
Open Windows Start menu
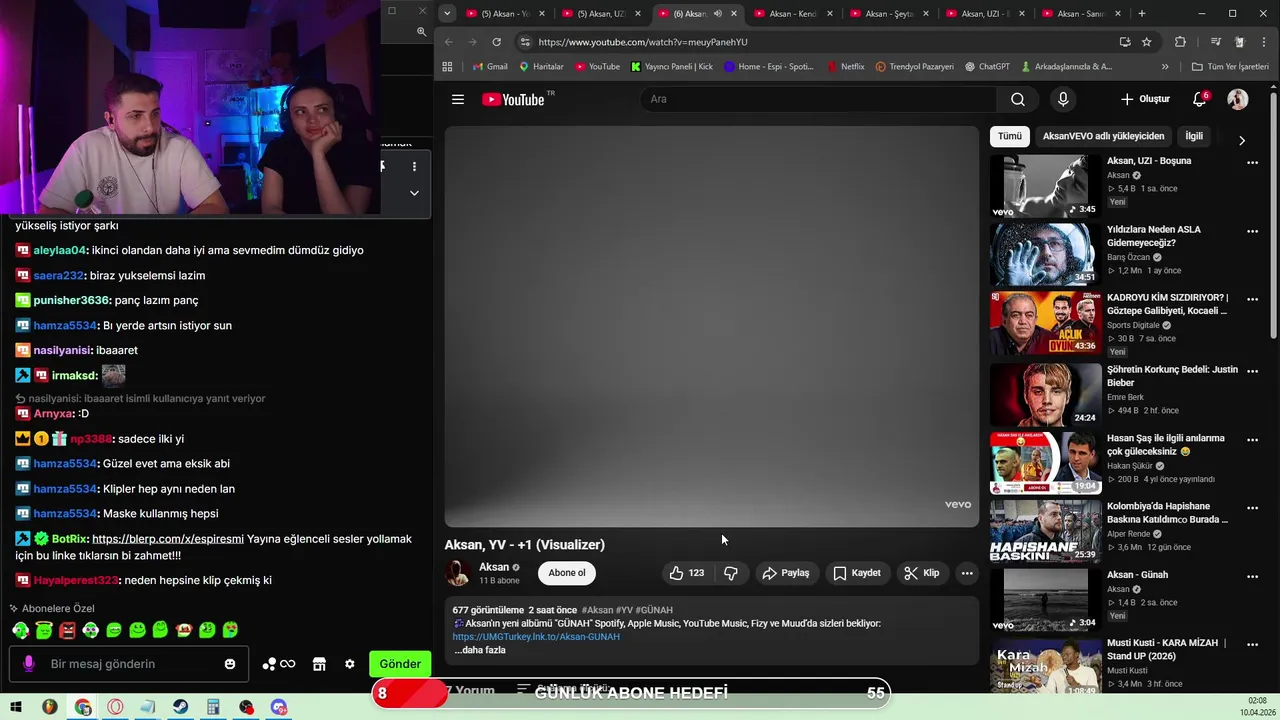(16, 707)
